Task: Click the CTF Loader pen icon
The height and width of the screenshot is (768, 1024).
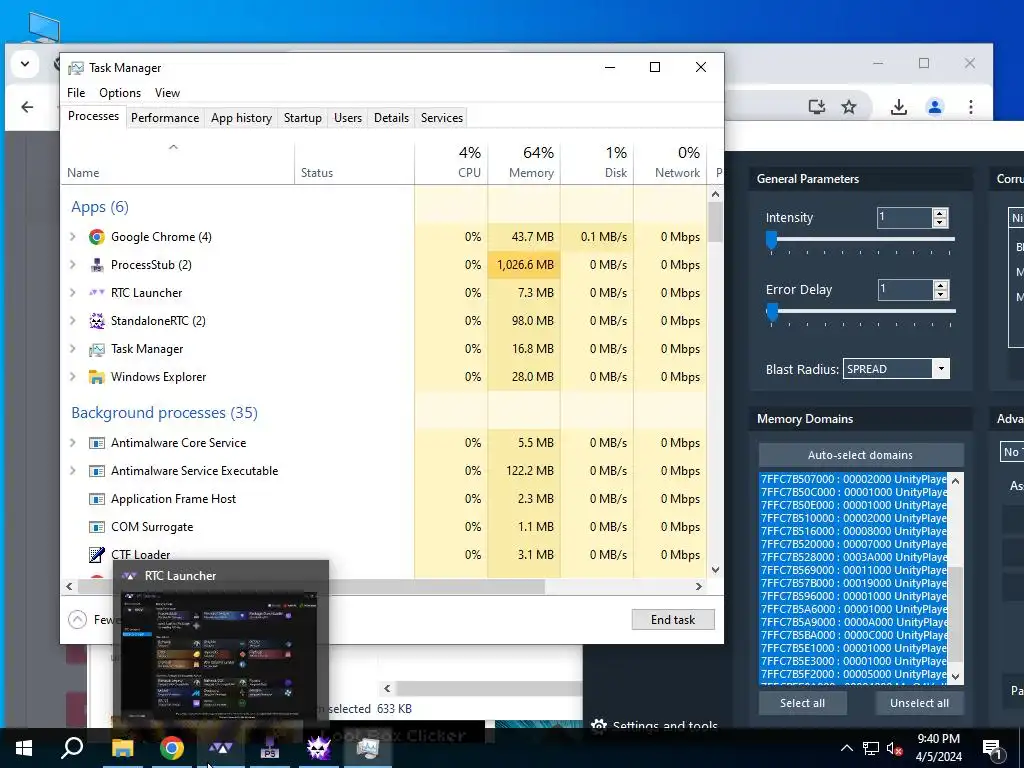Action: [97, 554]
